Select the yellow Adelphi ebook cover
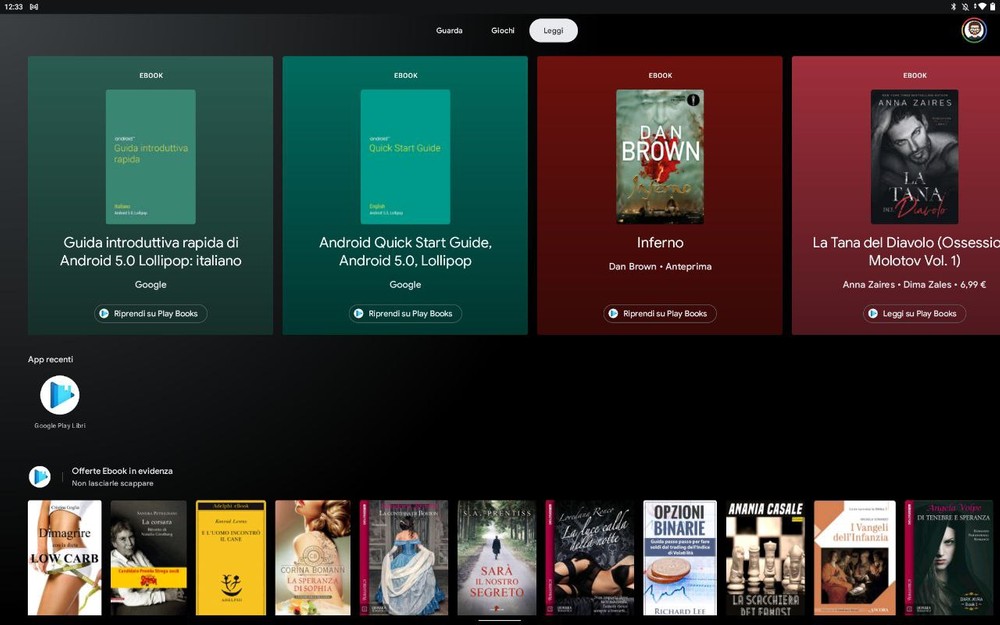Viewport: 1000px width, 625px height. coord(231,557)
